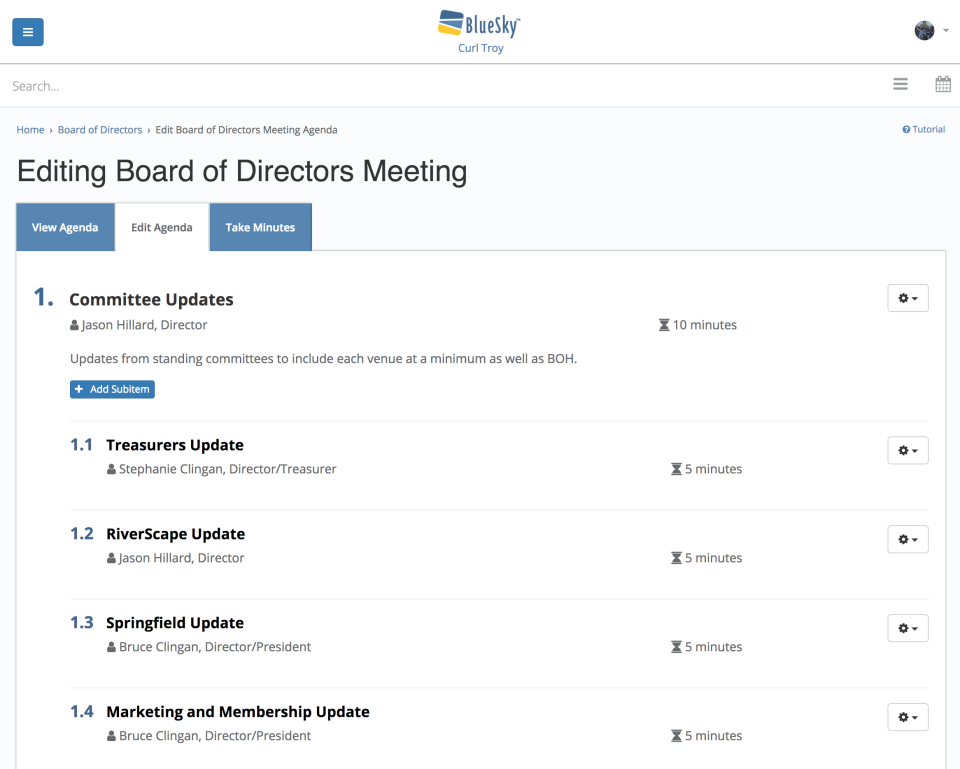The height and width of the screenshot is (769, 960).
Task: Open the user avatar menu
Action: click(x=923, y=30)
